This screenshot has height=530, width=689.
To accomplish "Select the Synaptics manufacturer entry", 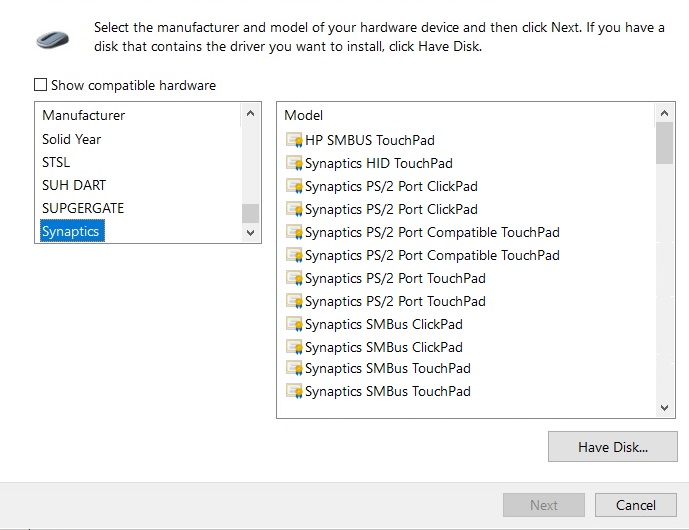I will 71,231.
